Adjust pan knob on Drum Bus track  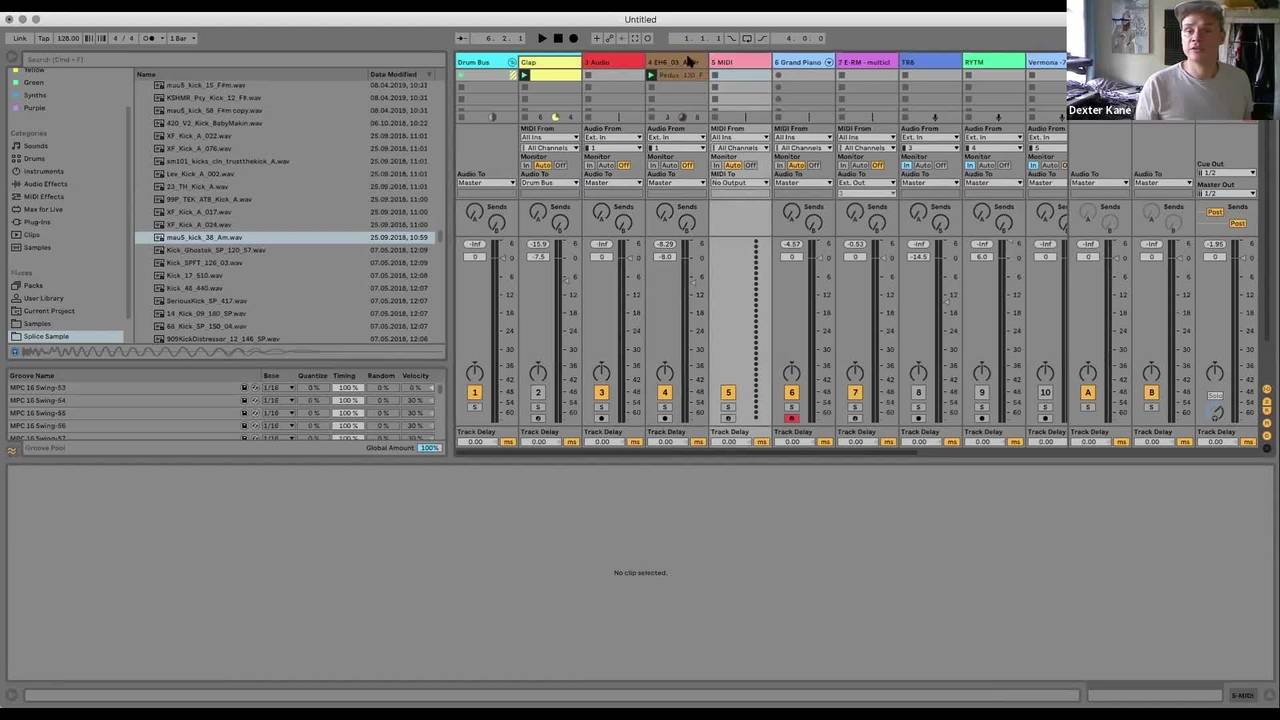[x=474, y=373]
